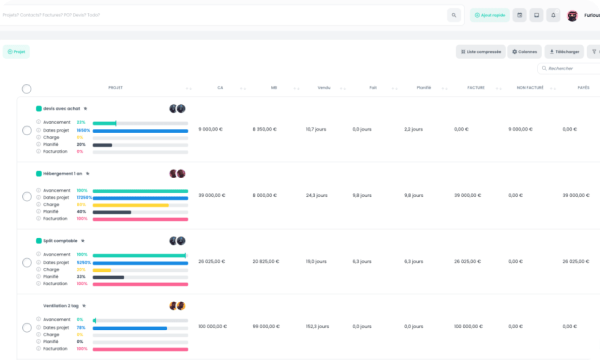Click member avatars of Hébergement 1 an project
Screen dimensions: 600x360
[x=177, y=174]
